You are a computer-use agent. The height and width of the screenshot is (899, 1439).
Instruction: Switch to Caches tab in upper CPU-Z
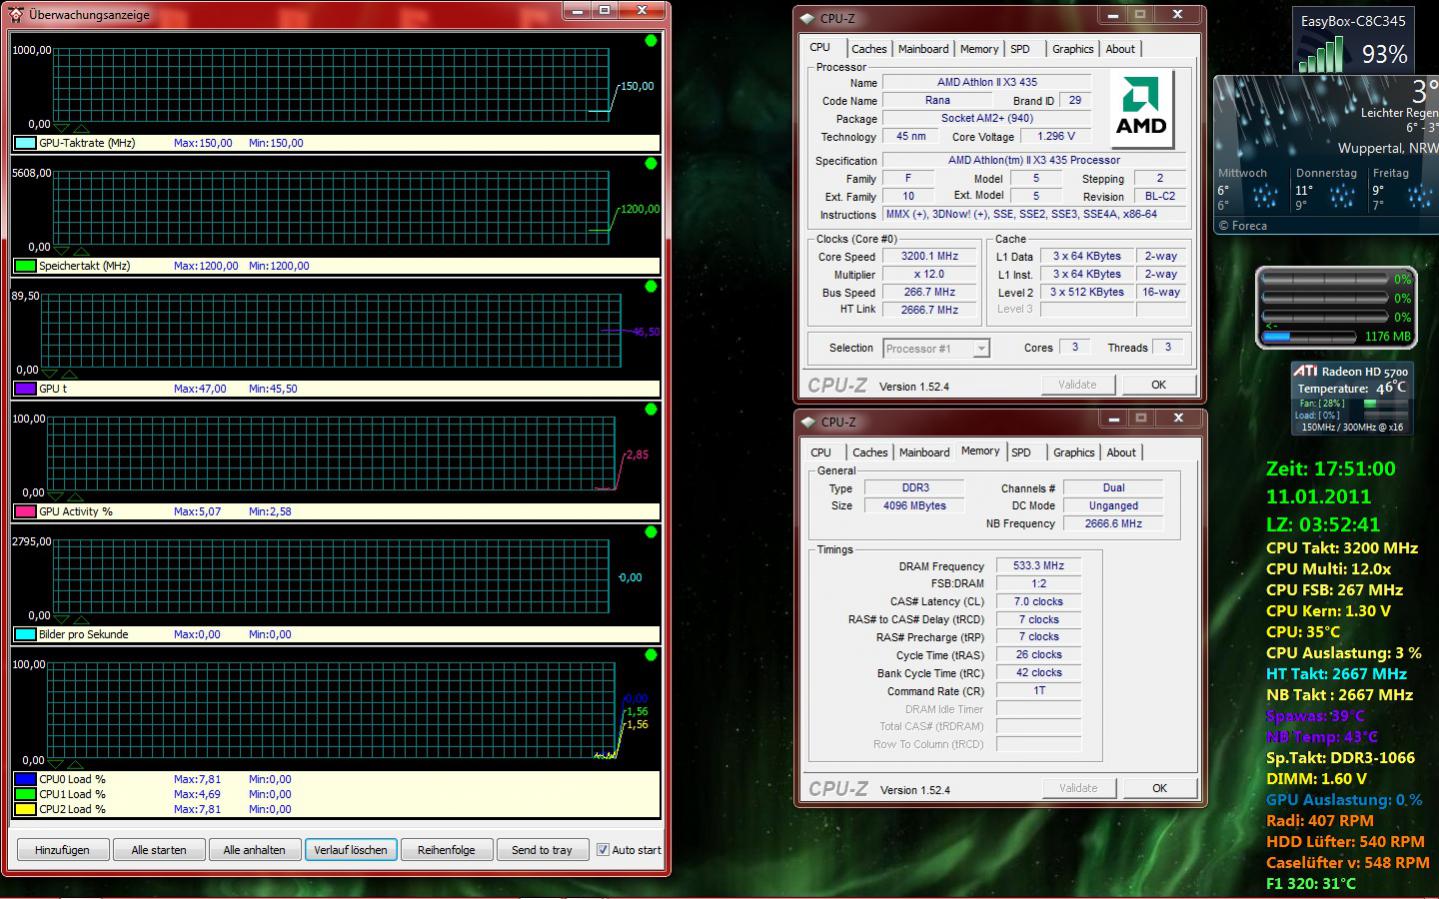tap(869, 49)
